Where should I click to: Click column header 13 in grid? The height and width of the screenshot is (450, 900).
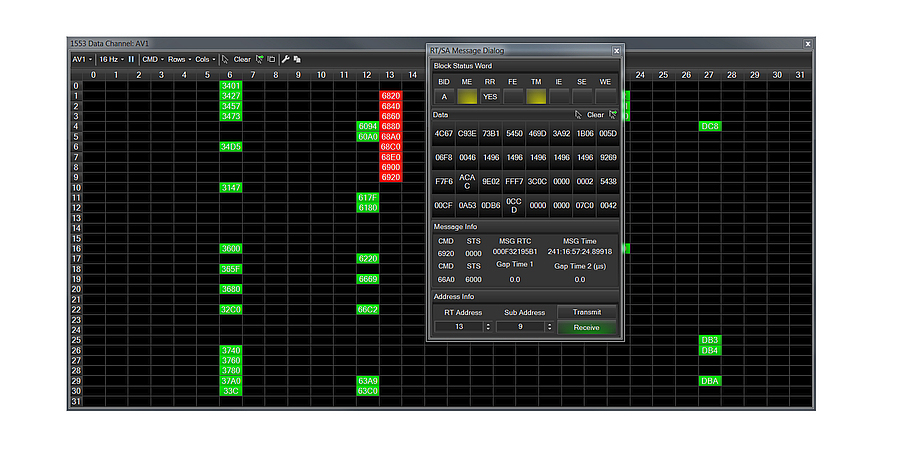390,75
